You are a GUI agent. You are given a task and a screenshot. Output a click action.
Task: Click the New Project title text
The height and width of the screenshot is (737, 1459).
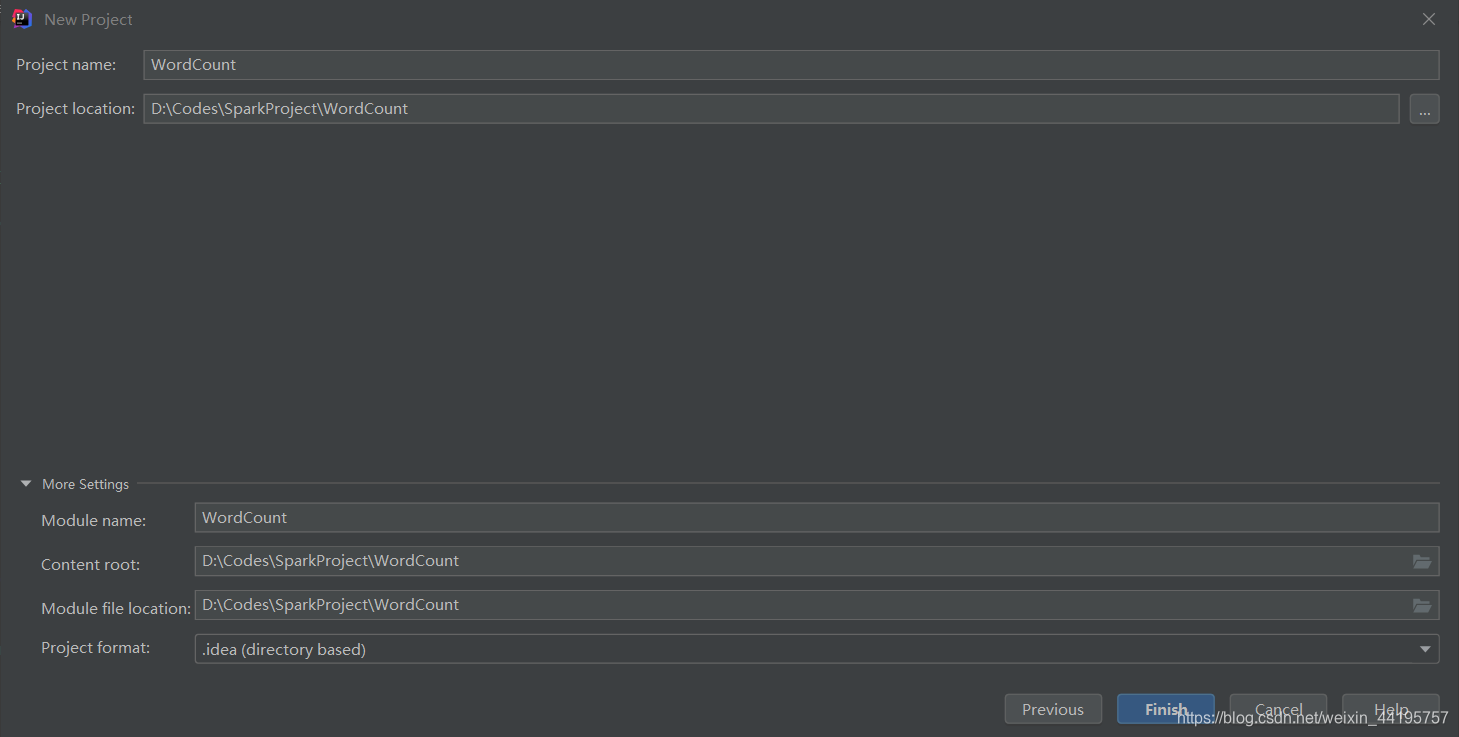pos(88,20)
